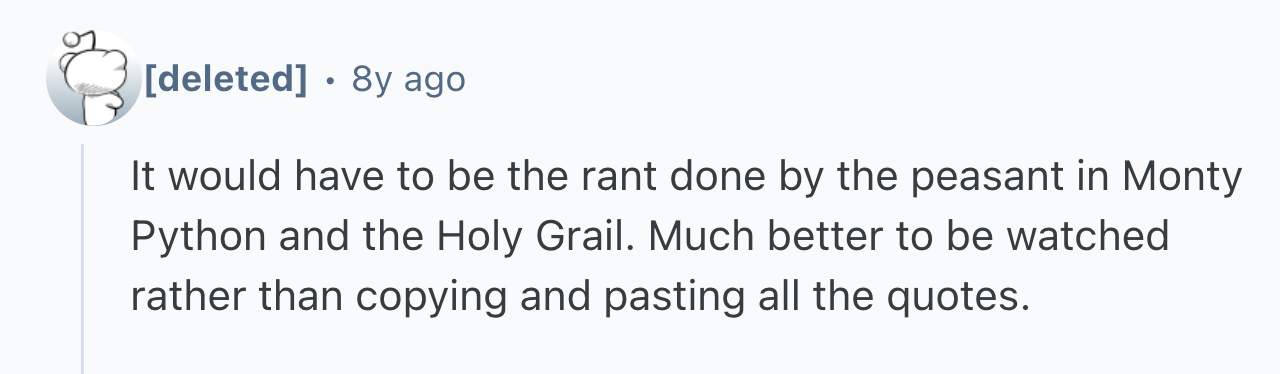Open the deleted user's Snoo avatar
The height and width of the screenshot is (374, 1280).
pyautogui.click(x=93, y=78)
